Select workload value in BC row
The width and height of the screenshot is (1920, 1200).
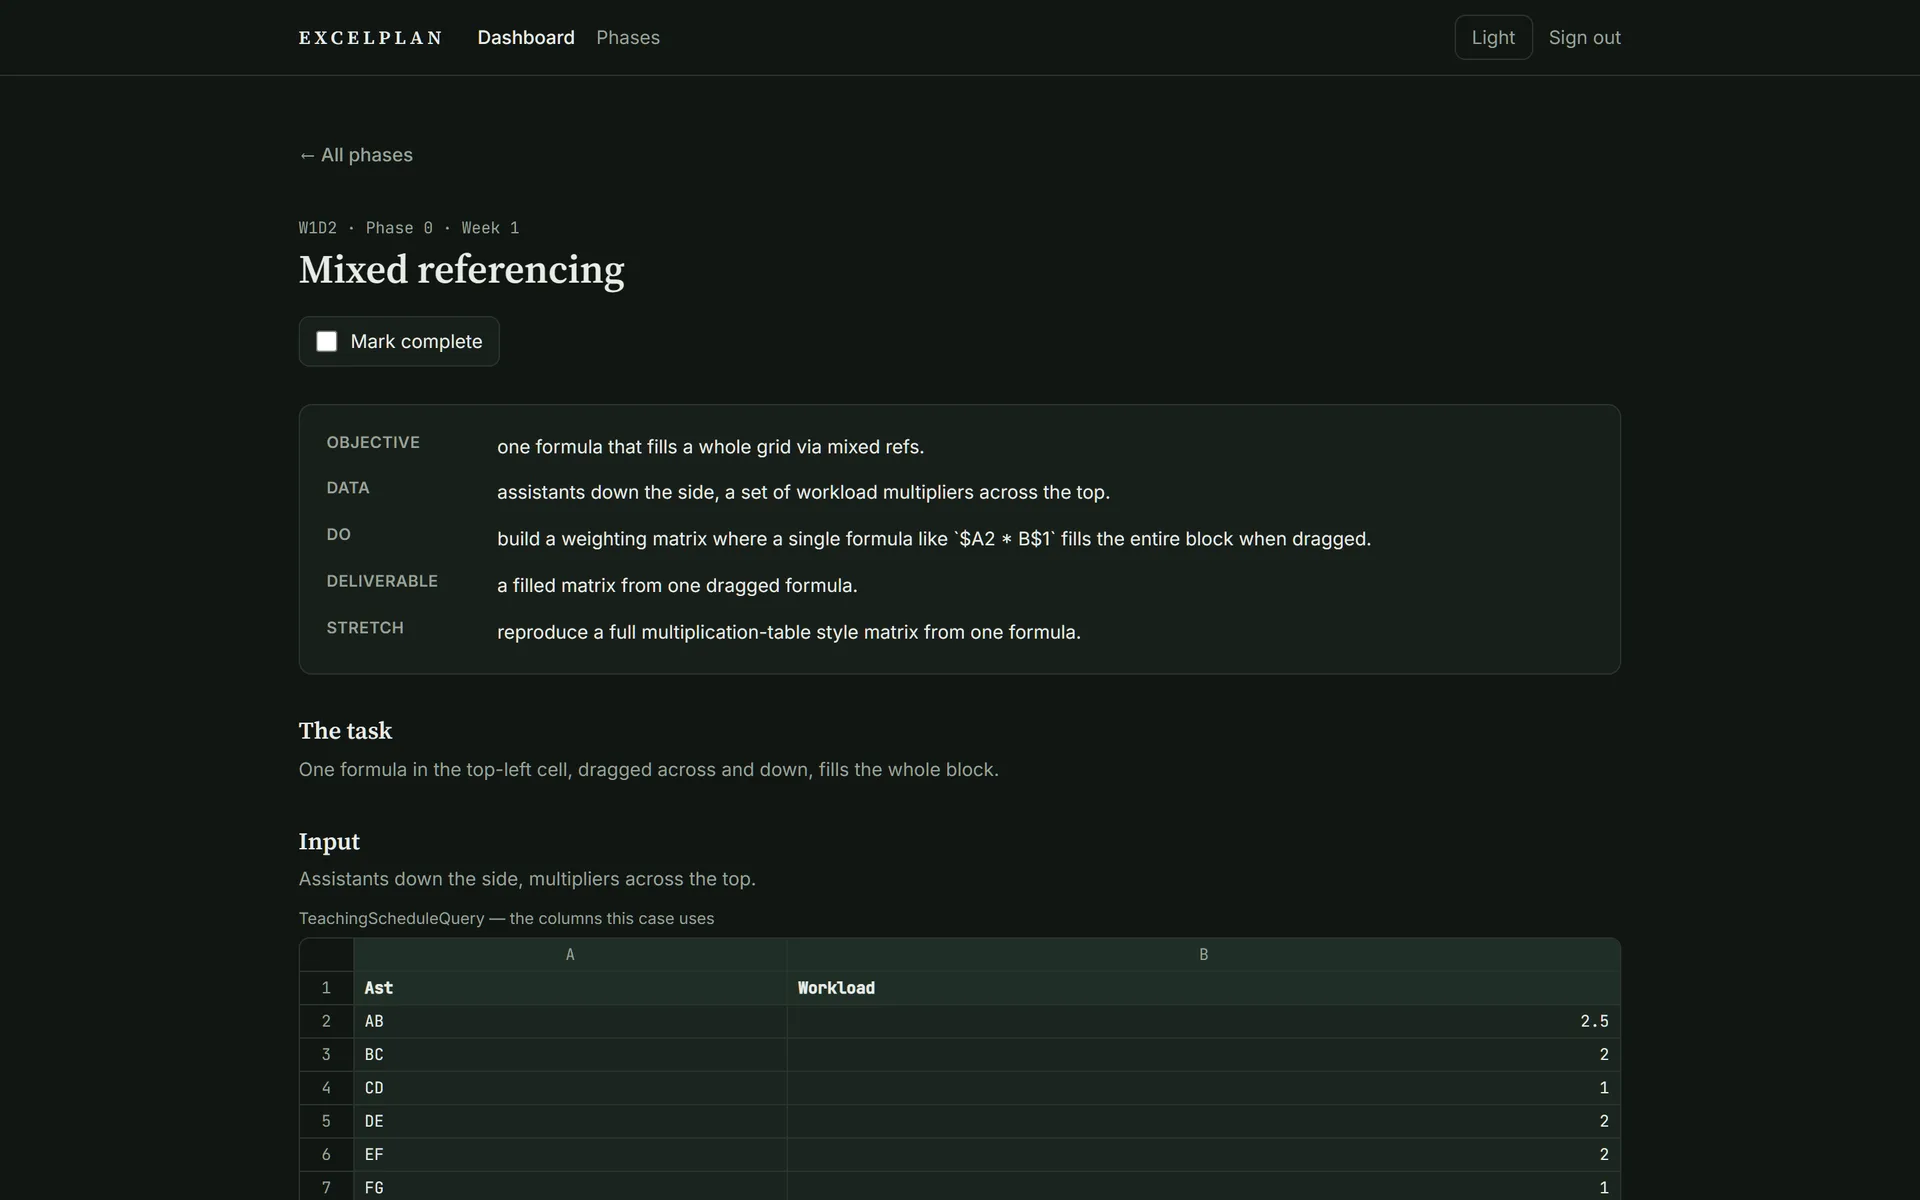[x=1203, y=1055]
